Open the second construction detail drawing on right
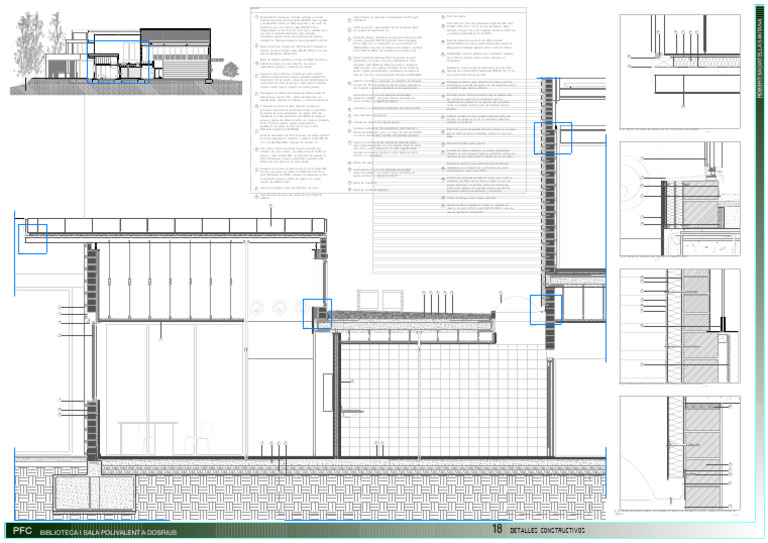This screenshot has width=768, height=543. [x=684, y=200]
